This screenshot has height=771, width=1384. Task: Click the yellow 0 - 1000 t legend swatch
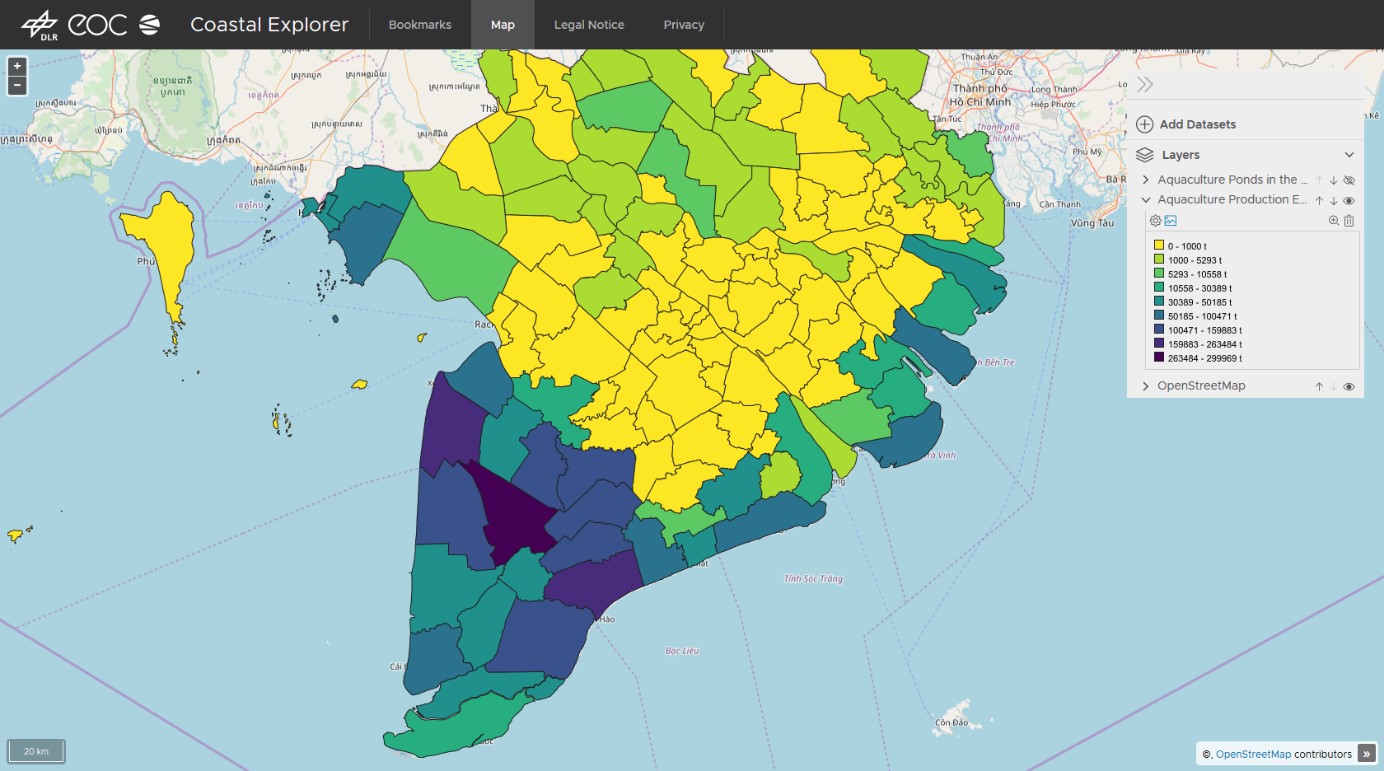1158,246
